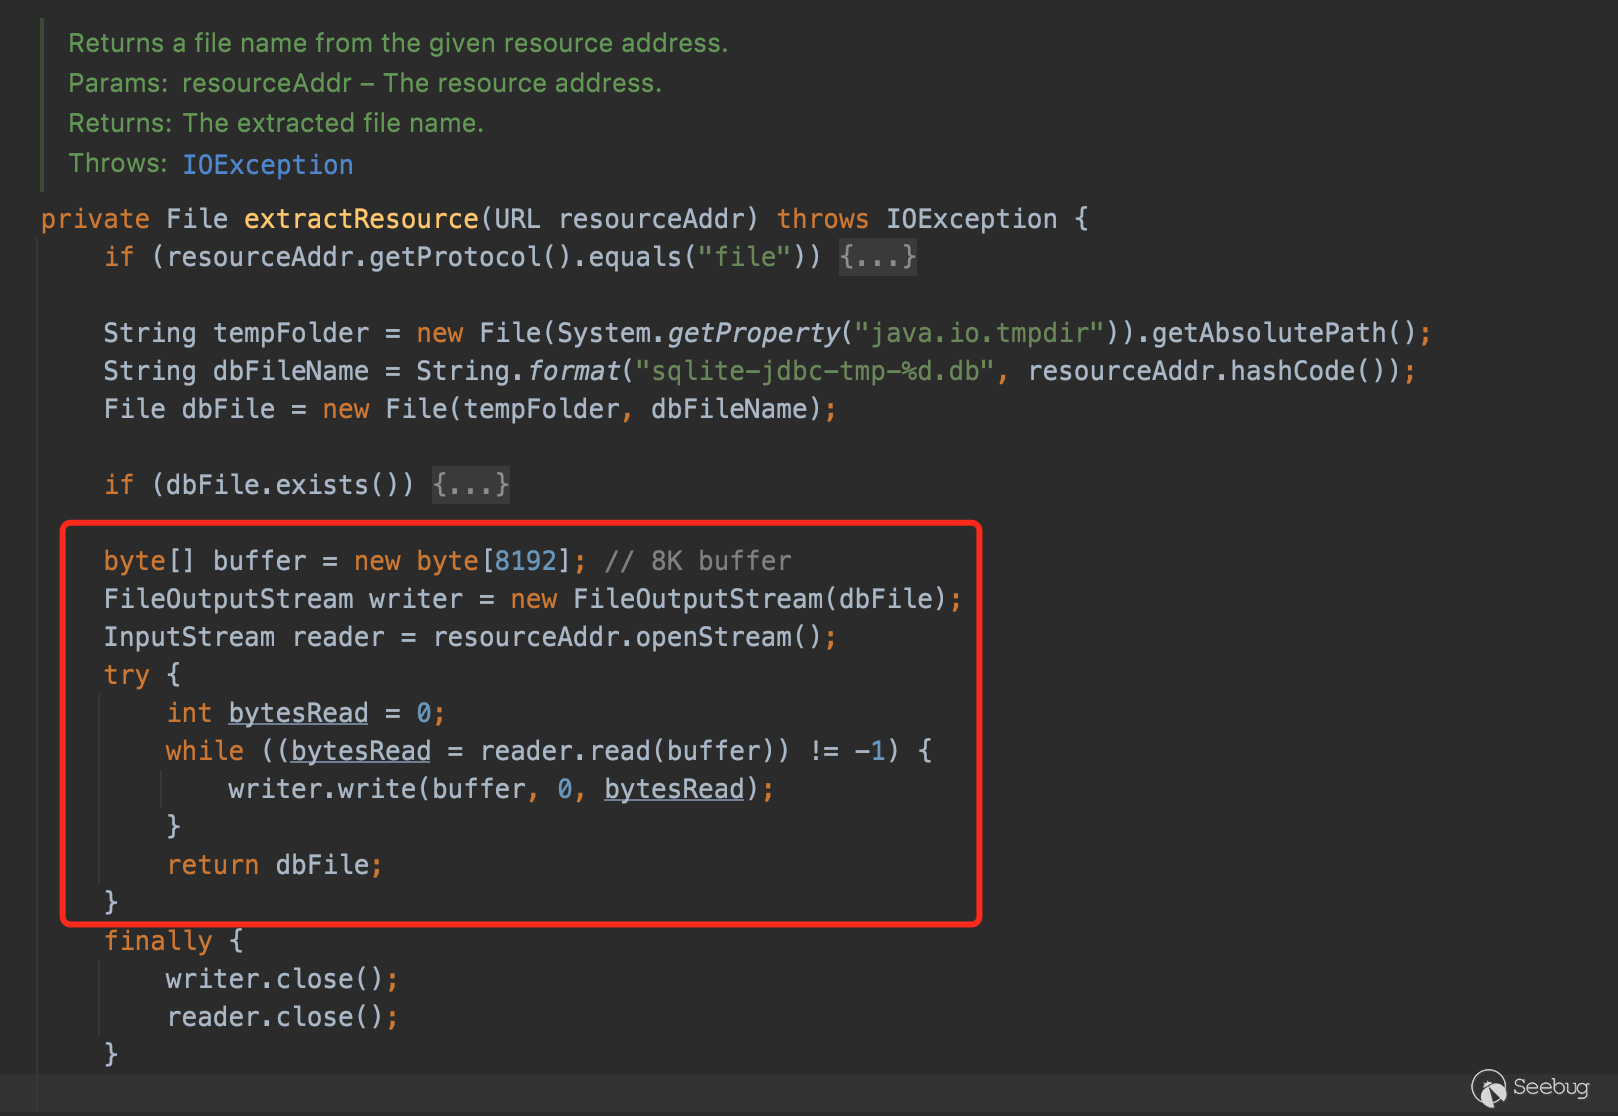Screen dimensions: 1618x1116
Task: Click the getAbsolutePath() call
Action: (1284, 333)
